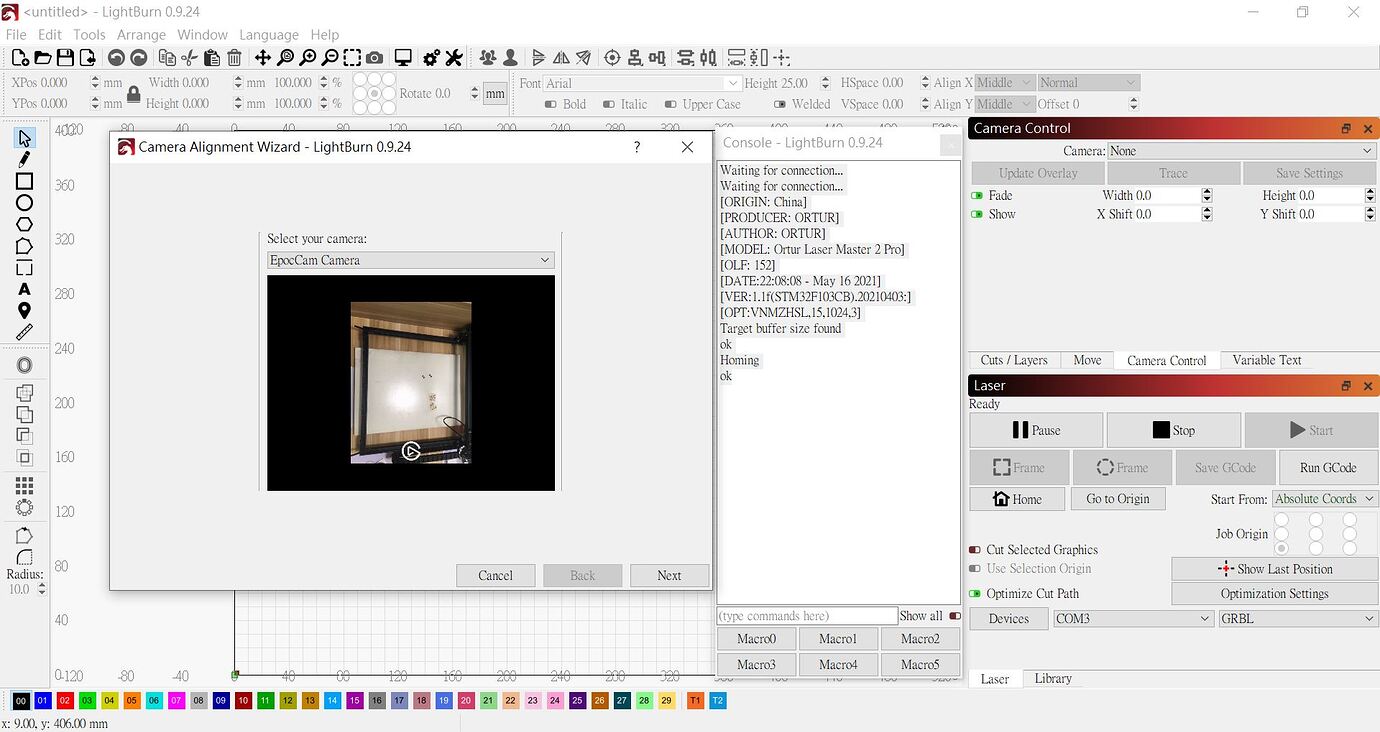Select the Polygon hexagon tool

(x=24, y=225)
